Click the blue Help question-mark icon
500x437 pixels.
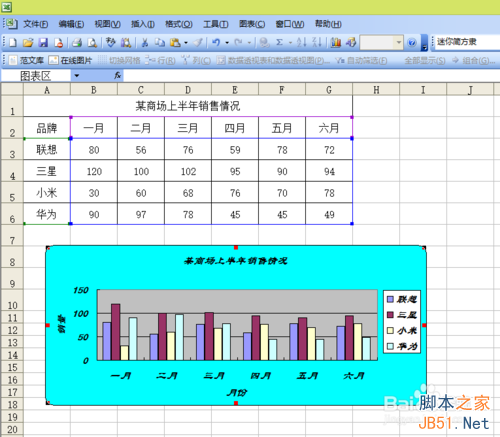point(412,43)
